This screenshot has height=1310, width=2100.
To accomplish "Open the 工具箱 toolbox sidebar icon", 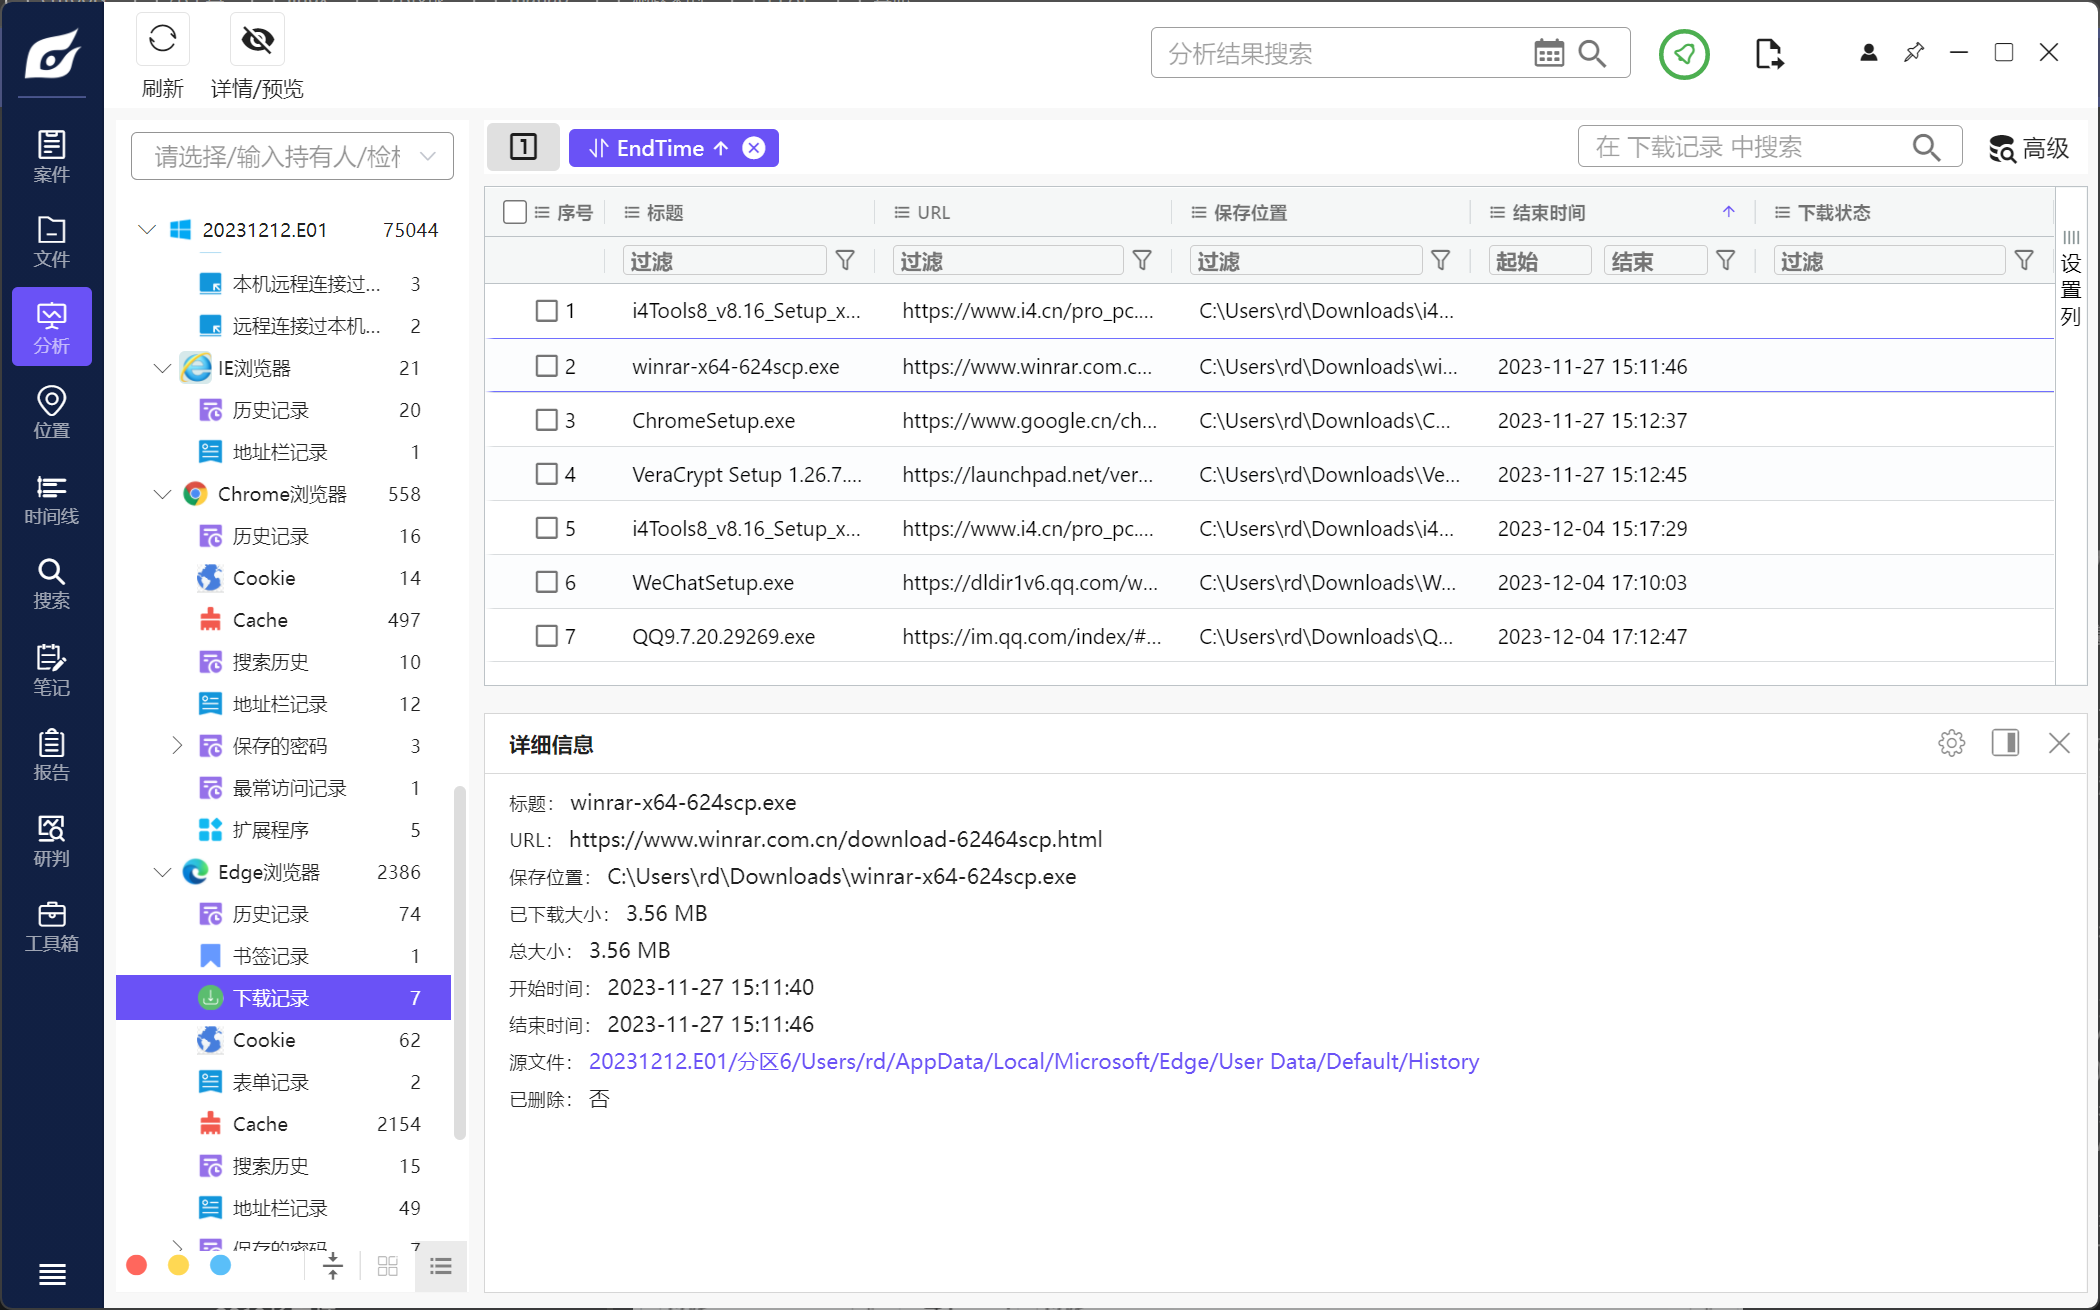I will click(51, 926).
